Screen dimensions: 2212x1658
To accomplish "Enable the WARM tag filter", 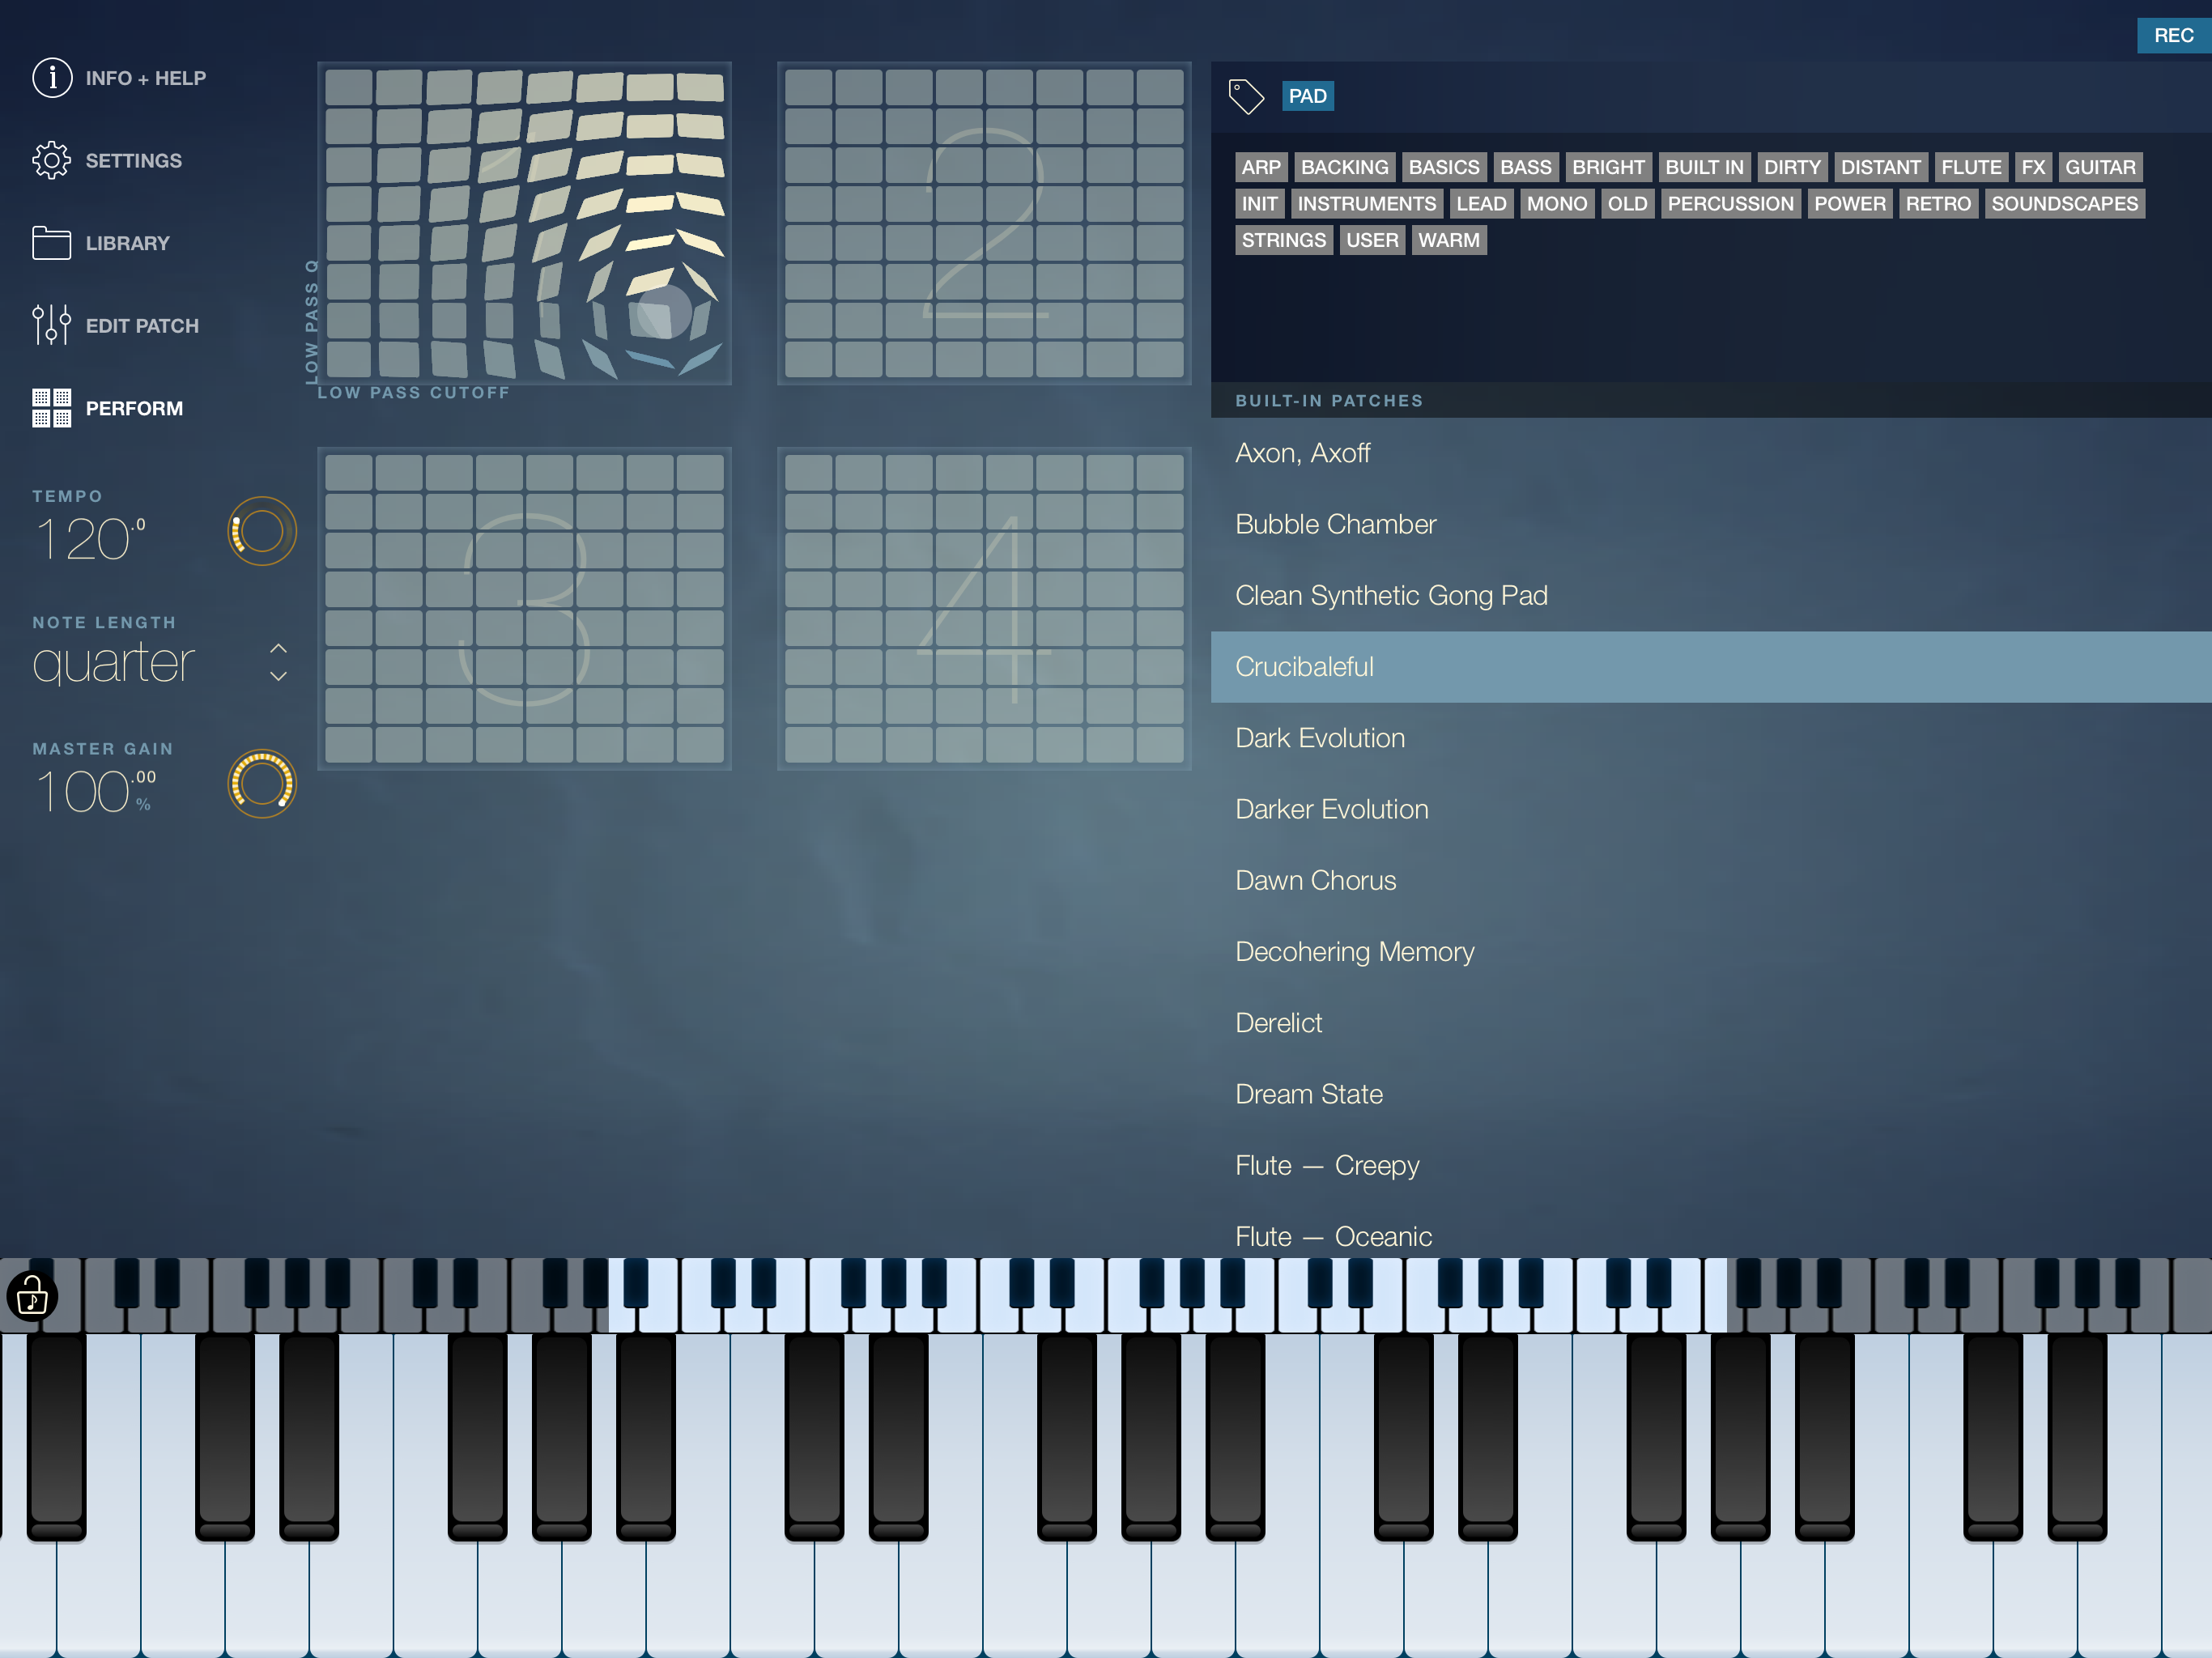I will [x=1448, y=240].
